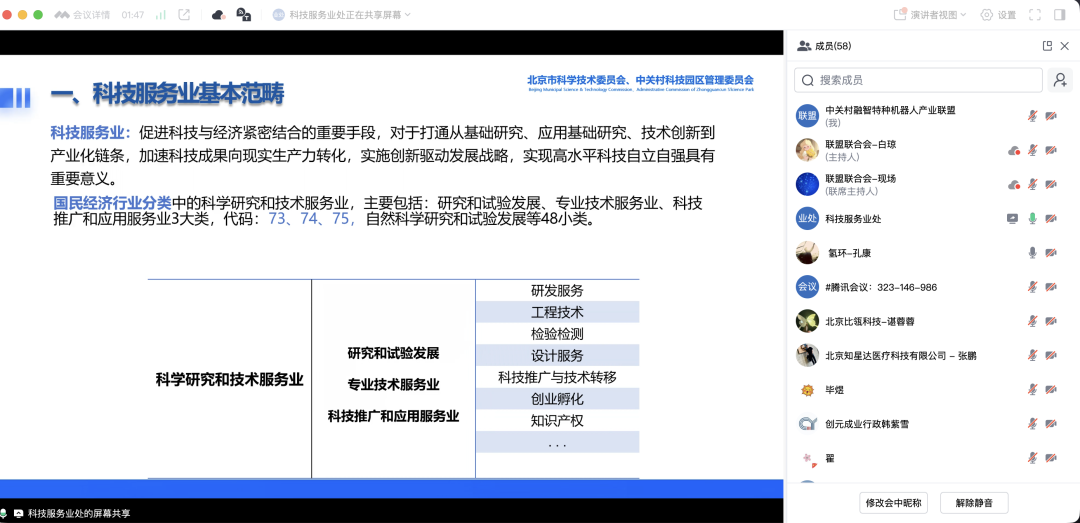Click muted mic icon for 联盟联合会-白琼
The image size is (1080, 523).
point(1032,150)
